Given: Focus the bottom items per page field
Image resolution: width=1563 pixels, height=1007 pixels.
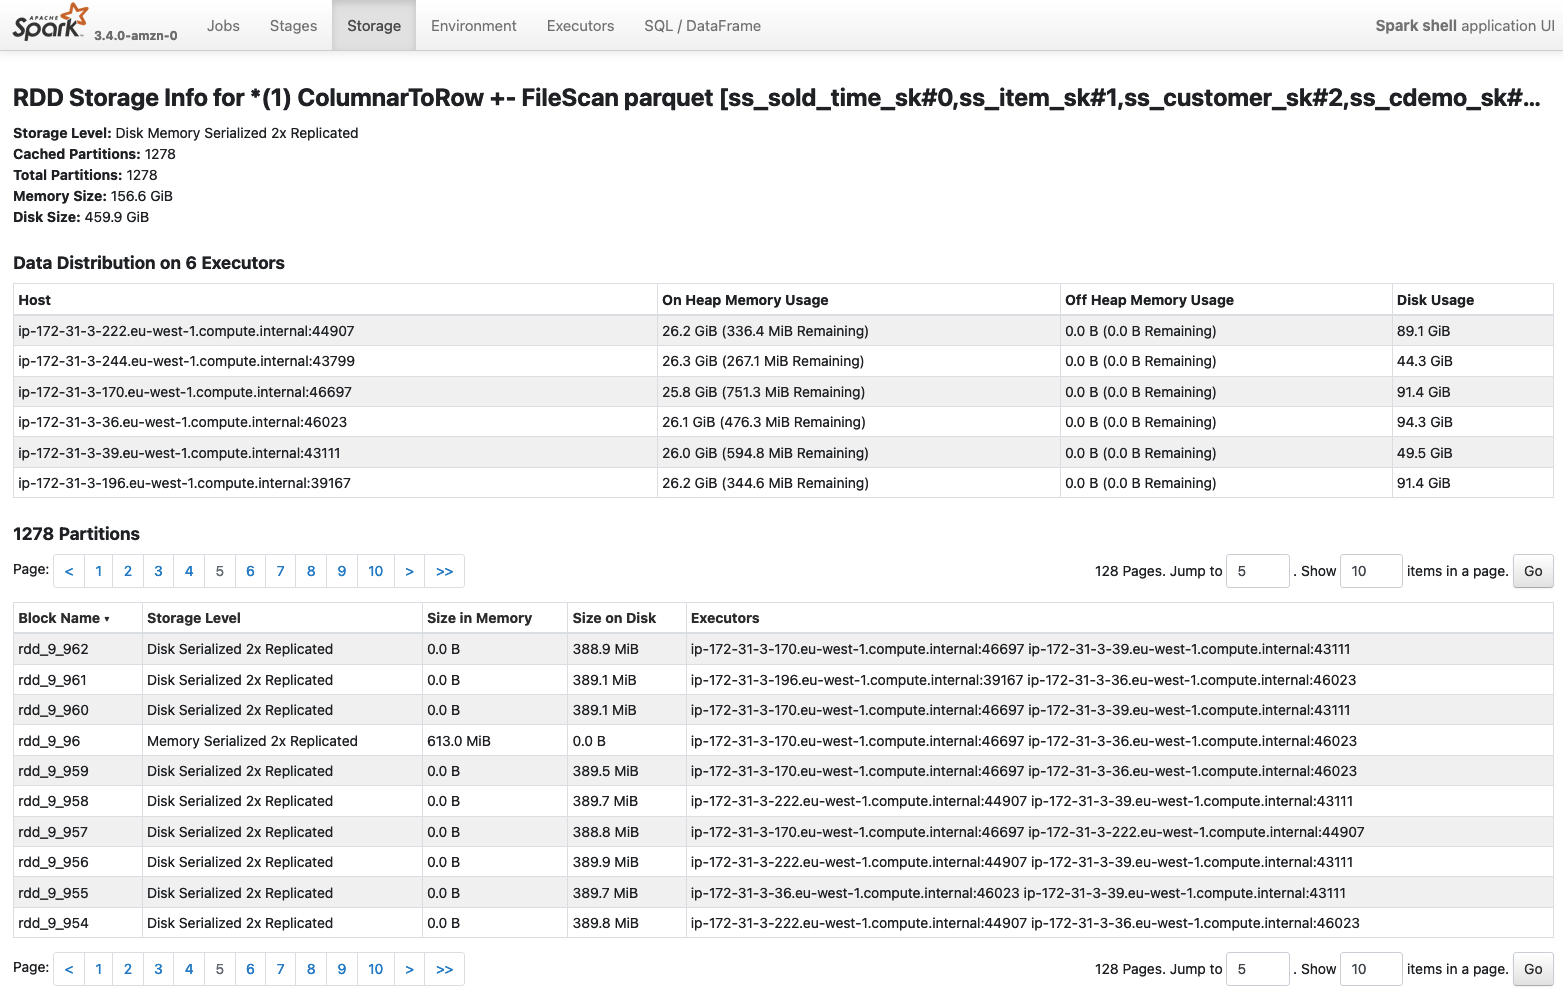Looking at the screenshot, I should point(1371,969).
